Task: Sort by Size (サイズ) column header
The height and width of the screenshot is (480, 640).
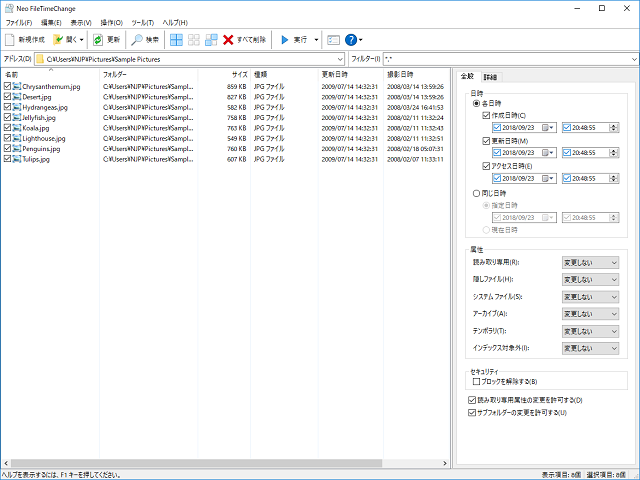Action: pos(224,74)
